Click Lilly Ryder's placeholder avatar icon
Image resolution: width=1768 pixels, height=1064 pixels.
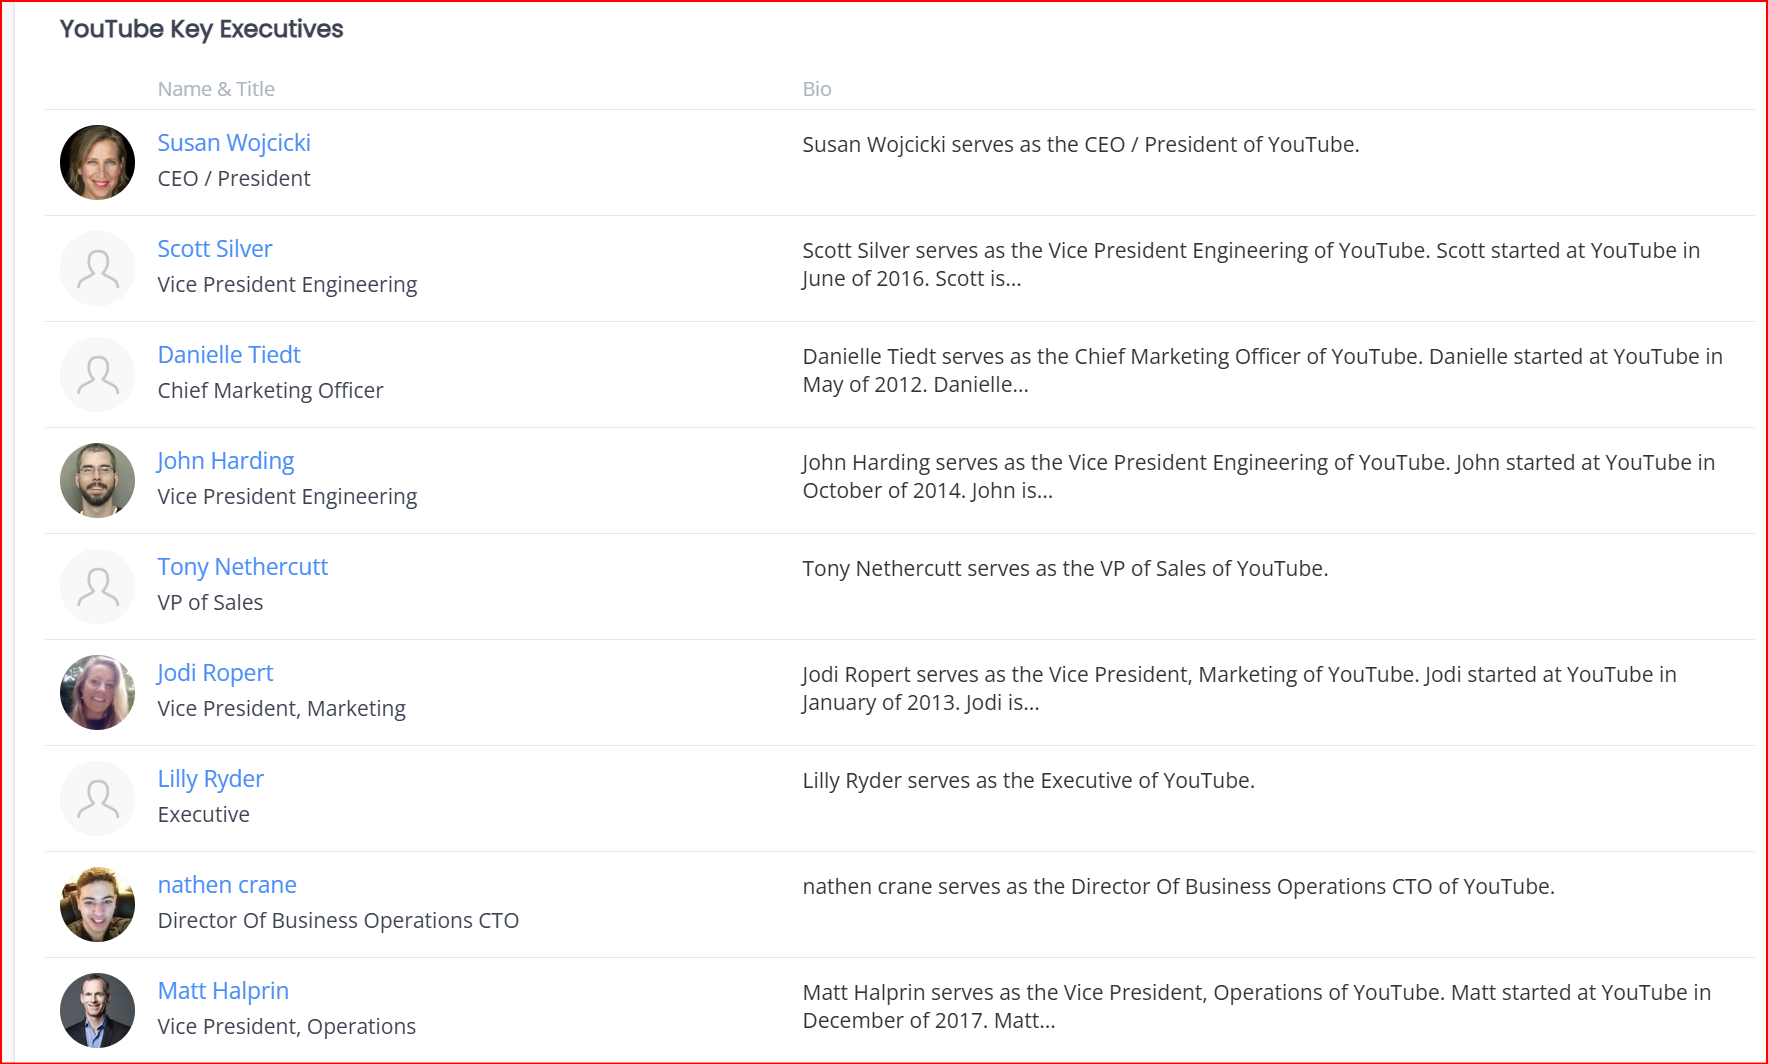pyautogui.click(x=97, y=798)
